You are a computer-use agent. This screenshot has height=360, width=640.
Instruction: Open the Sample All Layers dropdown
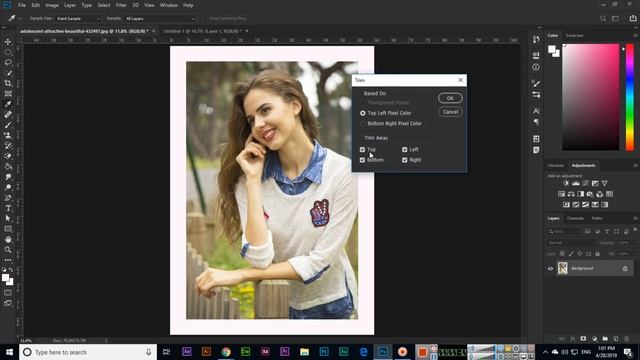click(160, 18)
